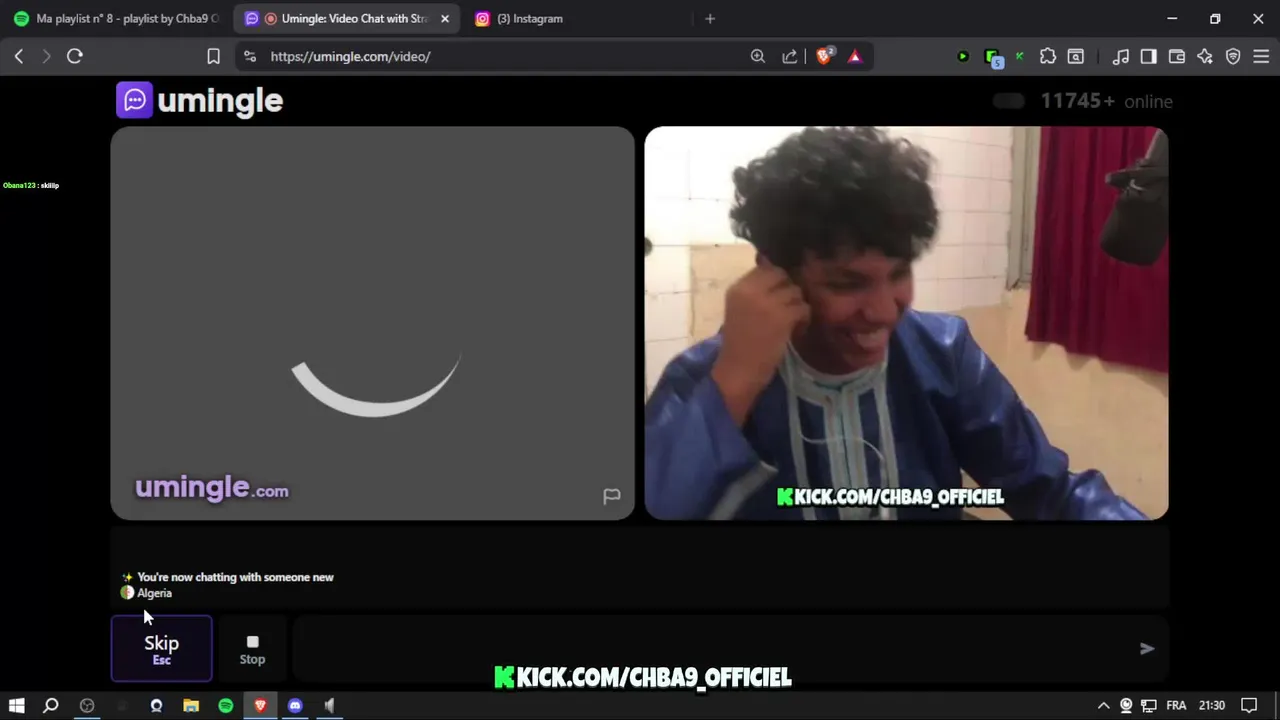Viewport: 1280px width, 720px height.
Task: Open the media control music note icon
Action: (x=1121, y=57)
